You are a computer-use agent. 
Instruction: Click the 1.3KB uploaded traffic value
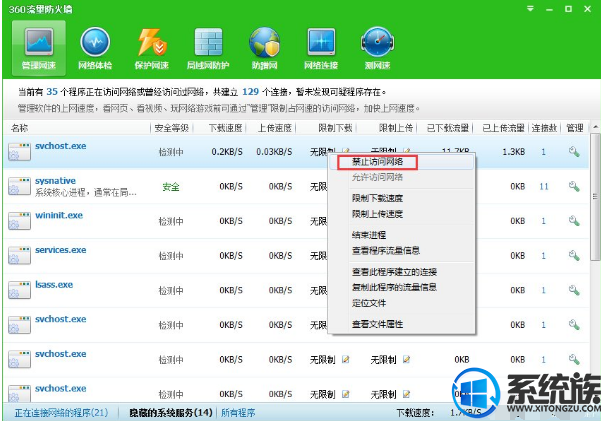coord(514,152)
